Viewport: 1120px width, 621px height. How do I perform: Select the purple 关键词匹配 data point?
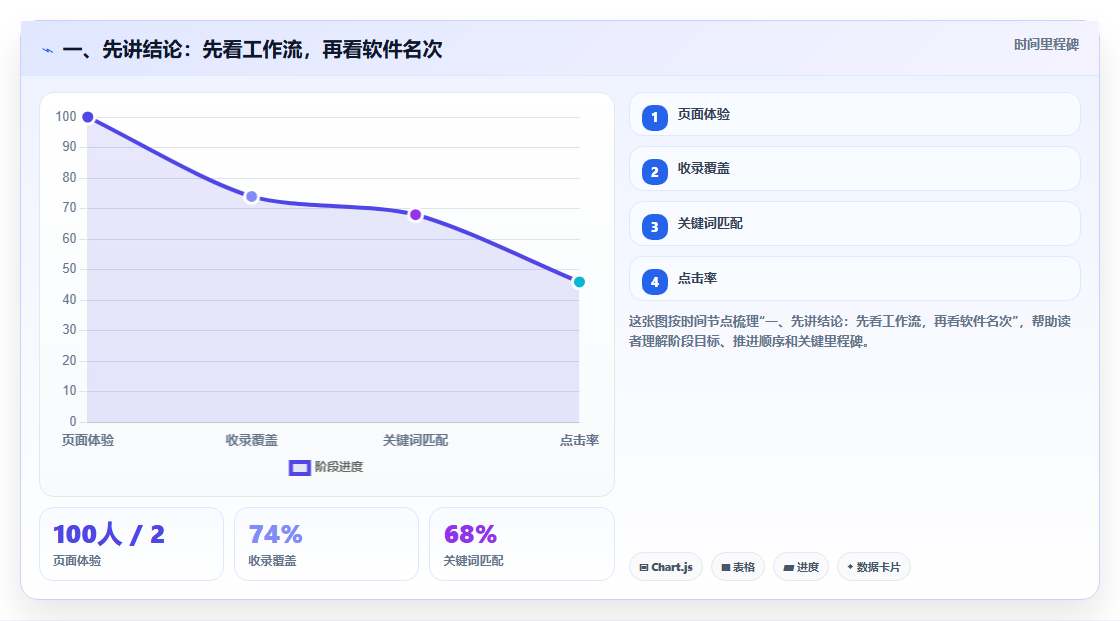pyautogui.click(x=416, y=214)
